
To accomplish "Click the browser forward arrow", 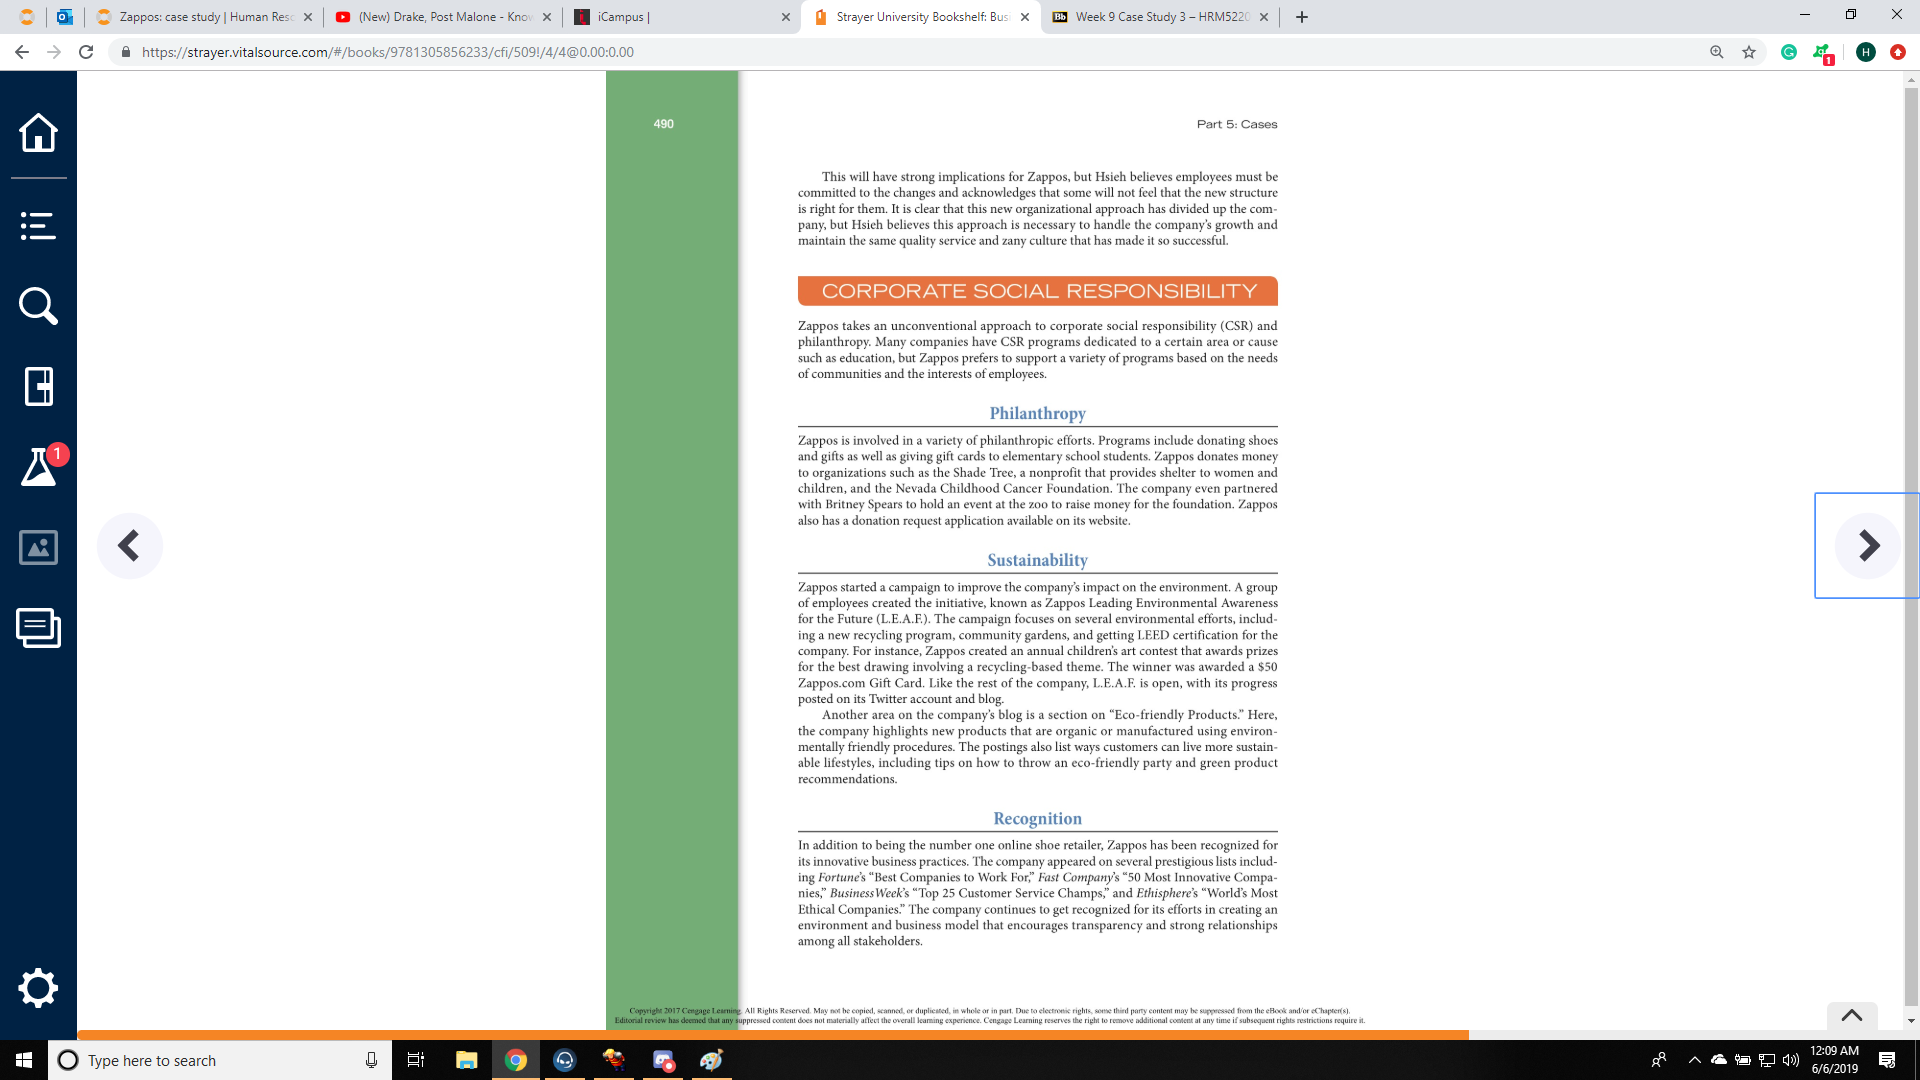I will pyautogui.click(x=54, y=52).
